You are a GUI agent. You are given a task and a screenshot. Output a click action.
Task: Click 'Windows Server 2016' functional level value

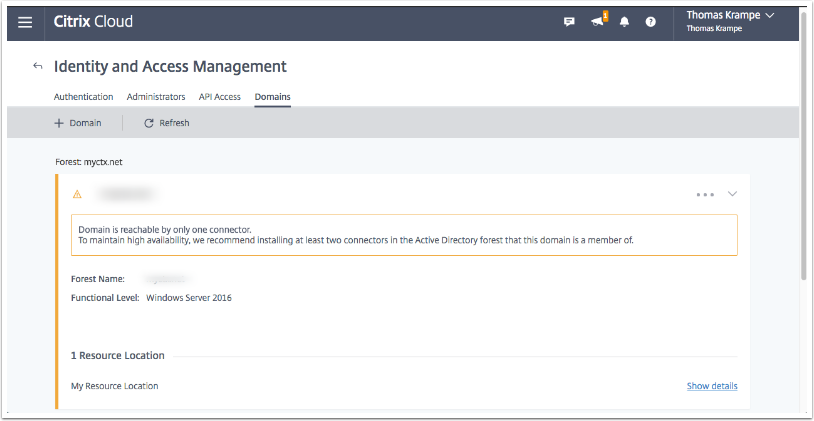coord(189,298)
